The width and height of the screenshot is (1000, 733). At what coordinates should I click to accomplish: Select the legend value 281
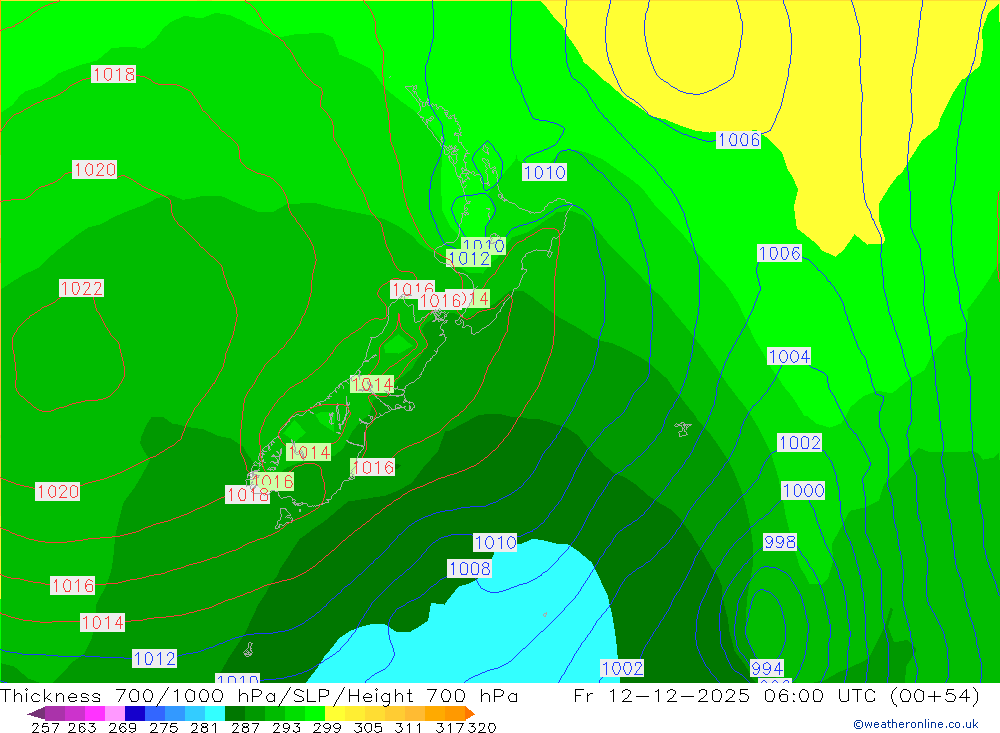click(204, 727)
